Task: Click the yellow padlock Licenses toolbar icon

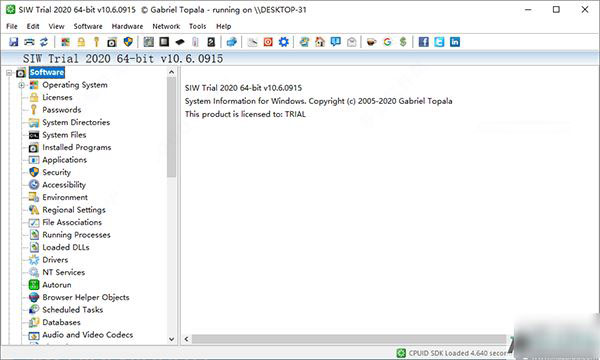Action: point(81,42)
